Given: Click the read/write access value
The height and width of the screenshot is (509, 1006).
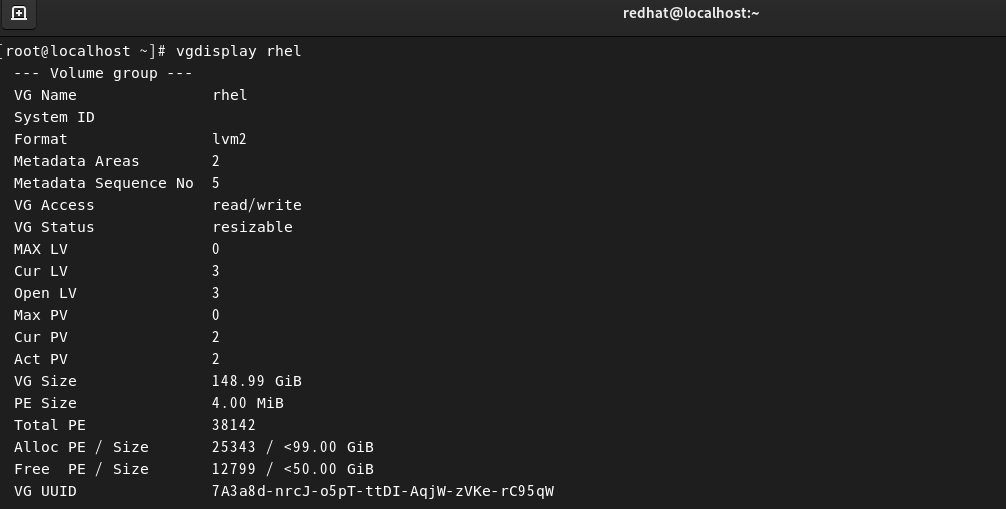Looking at the screenshot, I should (256, 205).
